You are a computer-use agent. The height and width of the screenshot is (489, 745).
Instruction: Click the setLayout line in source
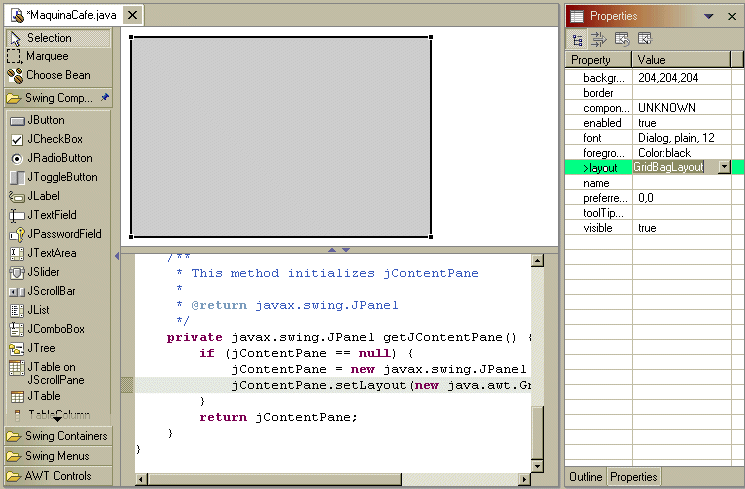point(381,385)
